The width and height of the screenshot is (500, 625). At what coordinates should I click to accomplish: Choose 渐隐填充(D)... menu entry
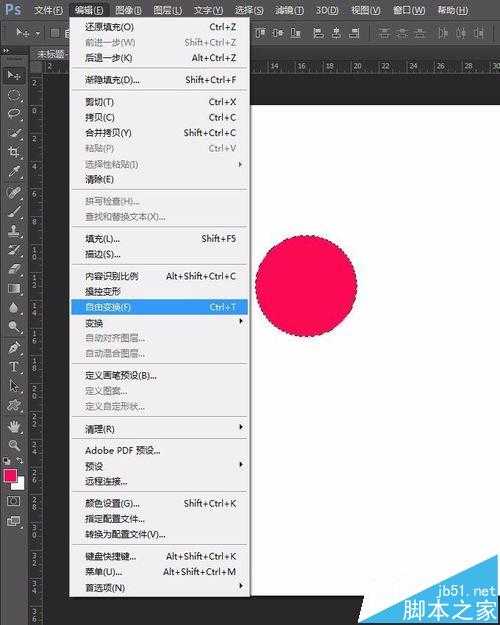159,80
